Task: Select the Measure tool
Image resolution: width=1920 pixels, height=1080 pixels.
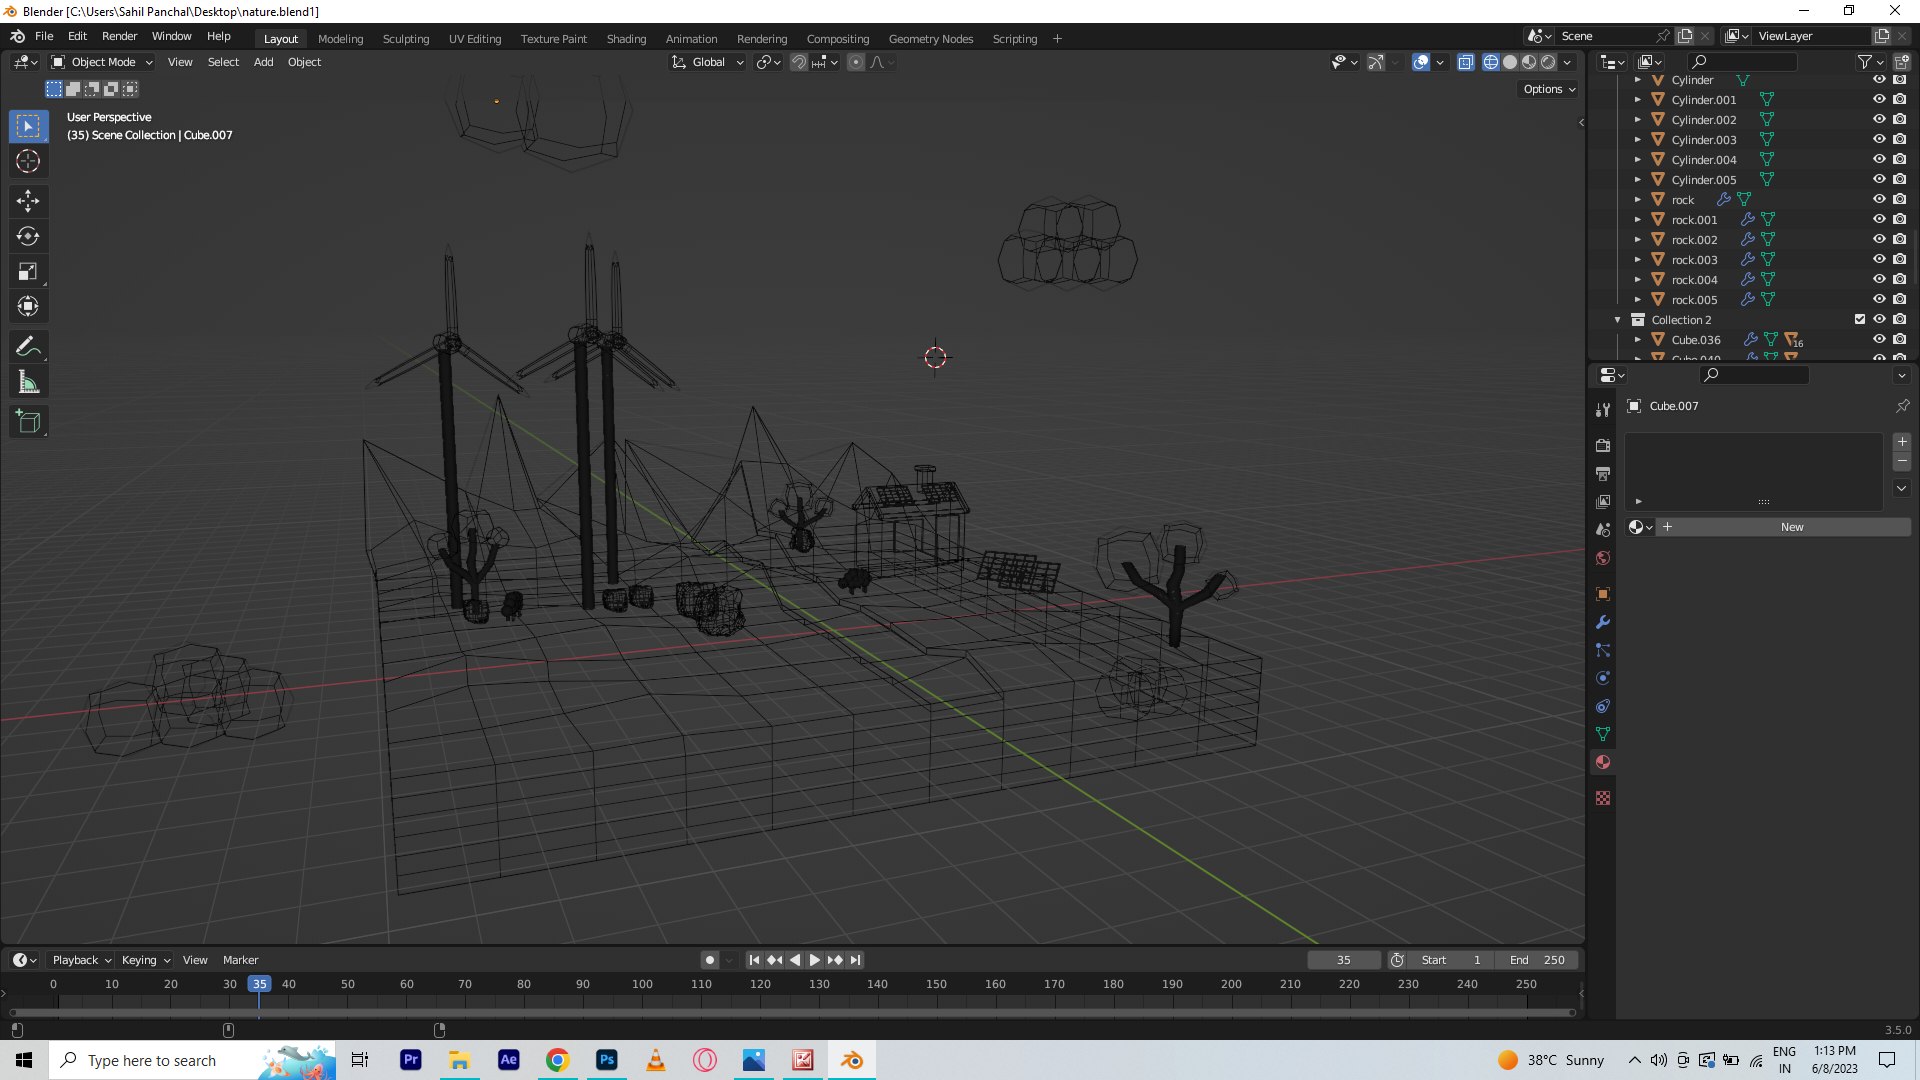Action: click(x=28, y=382)
